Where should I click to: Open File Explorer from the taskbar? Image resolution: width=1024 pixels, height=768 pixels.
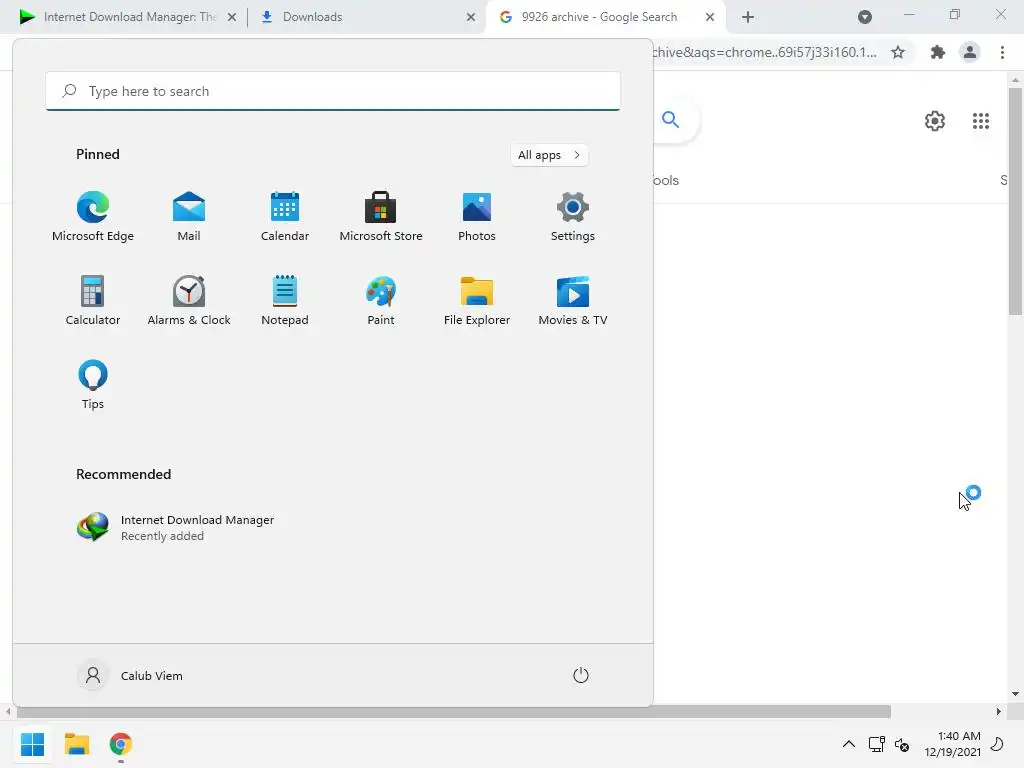pos(76,744)
